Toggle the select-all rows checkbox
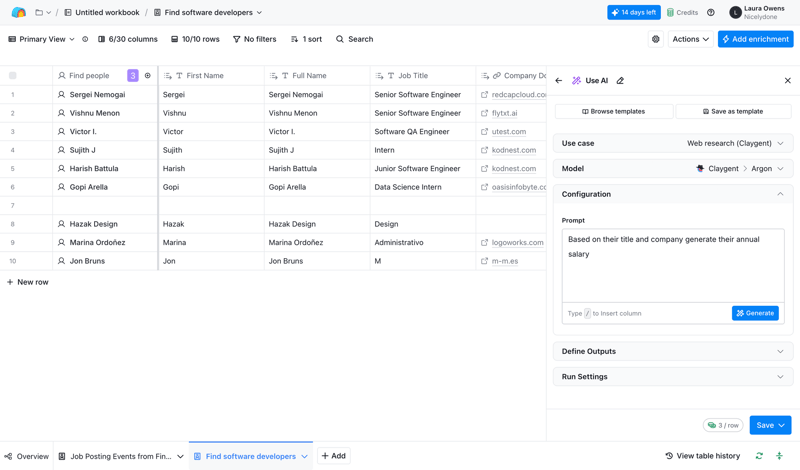This screenshot has height=470, width=800. click(13, 76)
